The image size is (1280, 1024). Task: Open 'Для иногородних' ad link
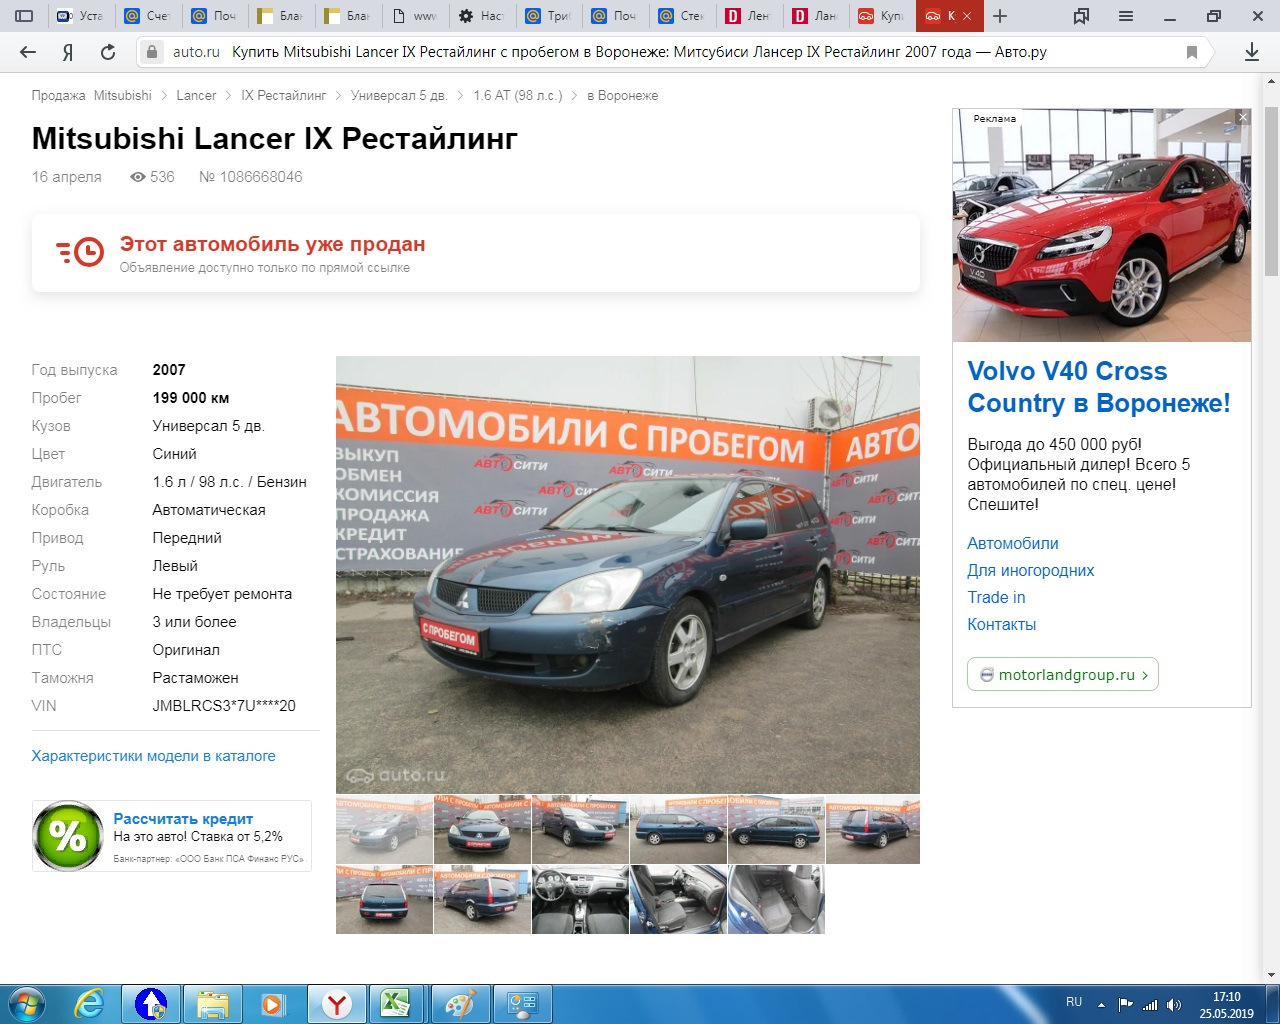(x=1031, y=570)
